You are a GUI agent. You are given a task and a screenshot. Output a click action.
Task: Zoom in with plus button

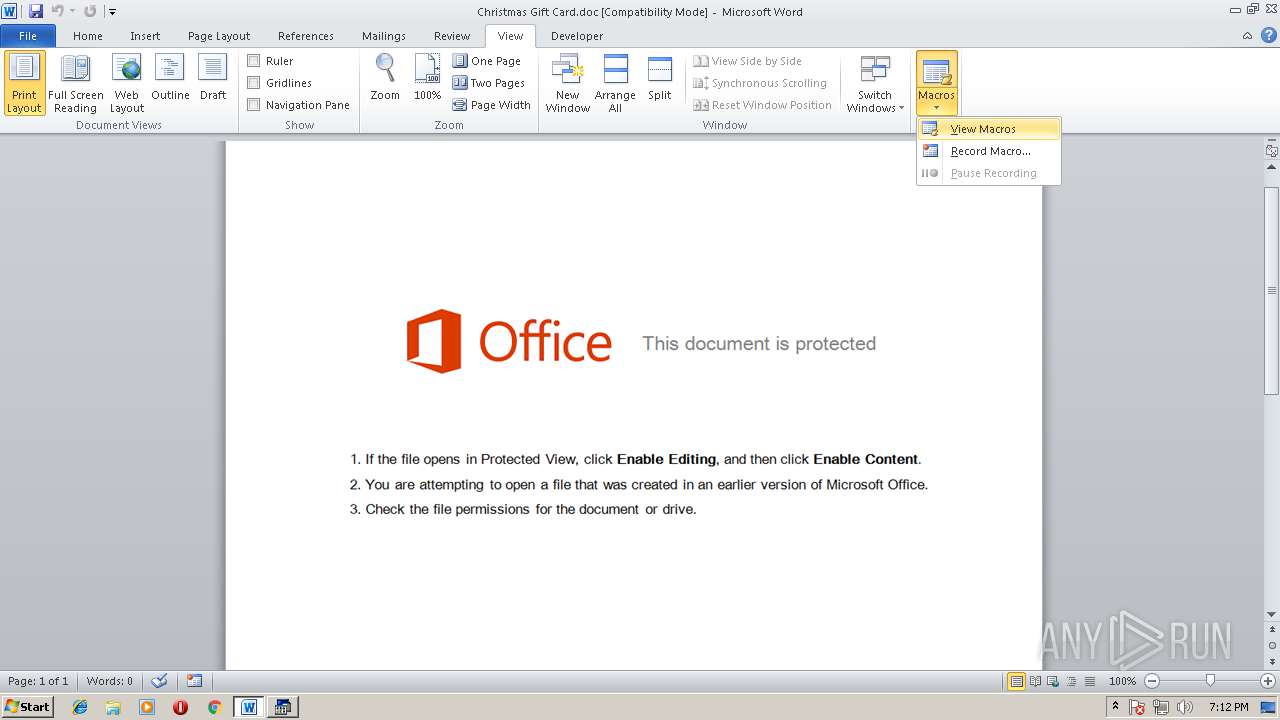coord(1268,681)
